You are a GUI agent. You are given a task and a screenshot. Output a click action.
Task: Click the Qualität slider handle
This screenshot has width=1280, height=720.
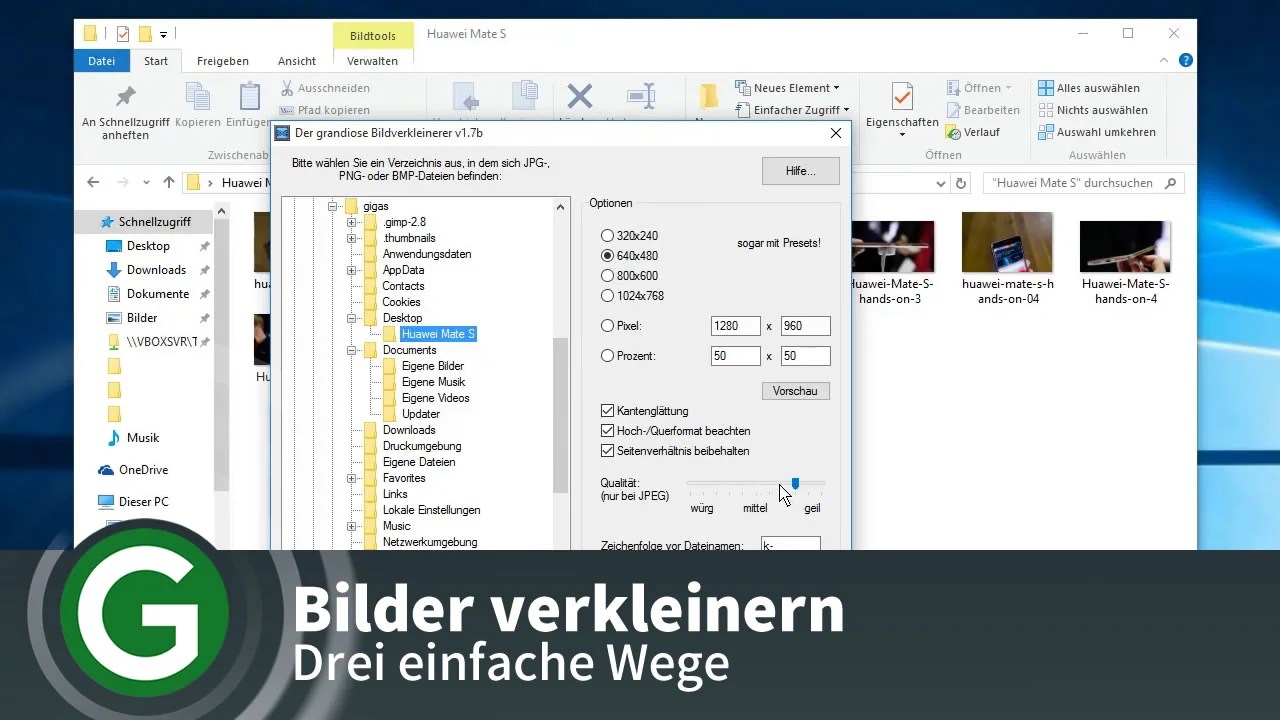(x=795, y=484)
